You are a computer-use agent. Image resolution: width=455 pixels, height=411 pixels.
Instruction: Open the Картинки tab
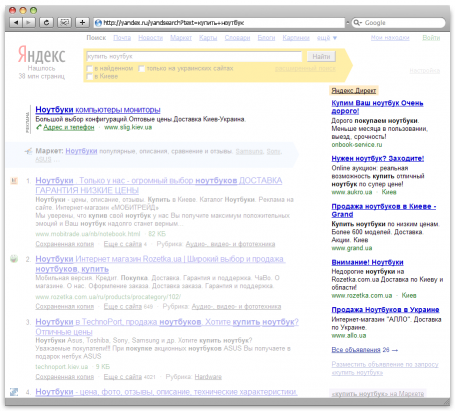296,38
